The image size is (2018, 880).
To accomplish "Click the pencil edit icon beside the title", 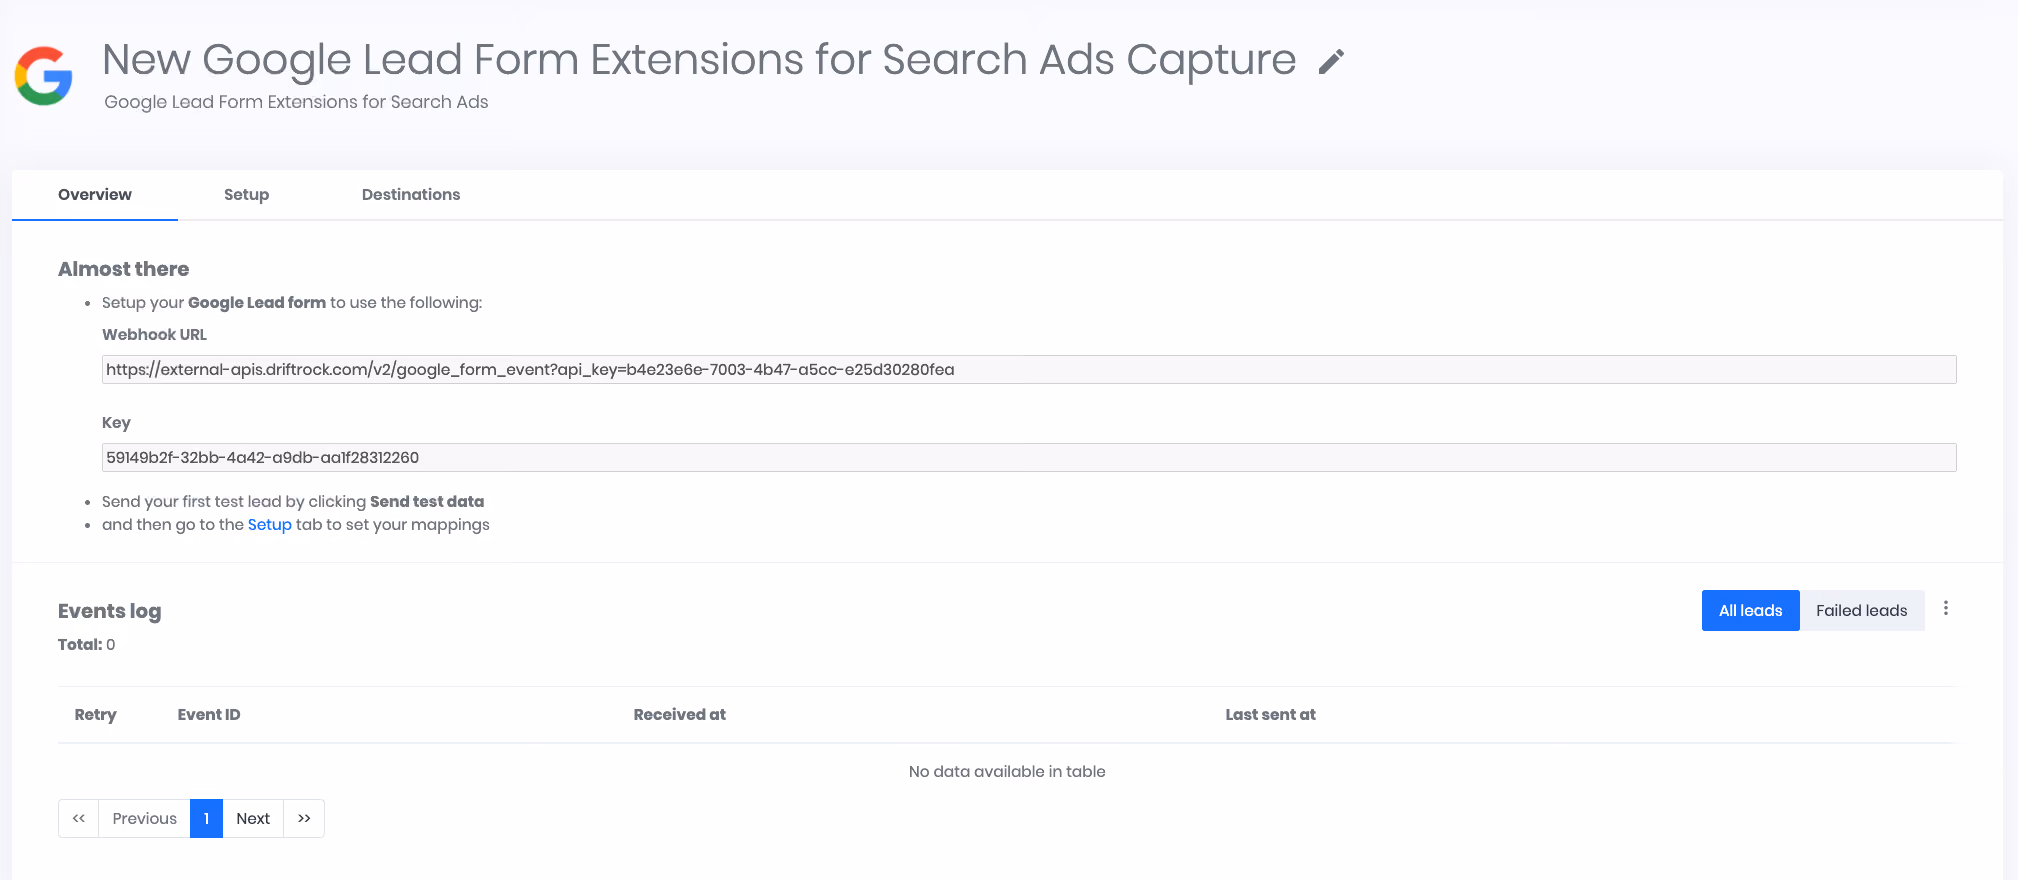I will pos(1331,62).
